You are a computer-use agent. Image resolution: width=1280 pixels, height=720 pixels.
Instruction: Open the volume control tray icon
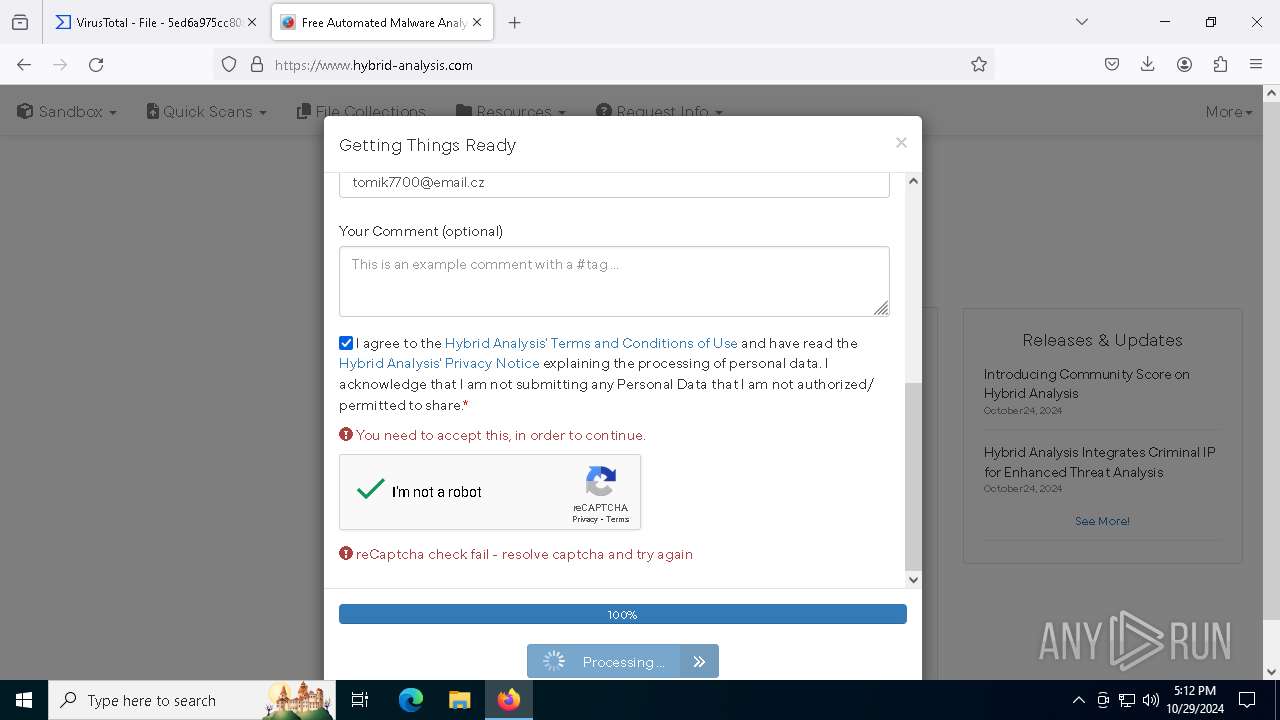(x=1151, y=700)
